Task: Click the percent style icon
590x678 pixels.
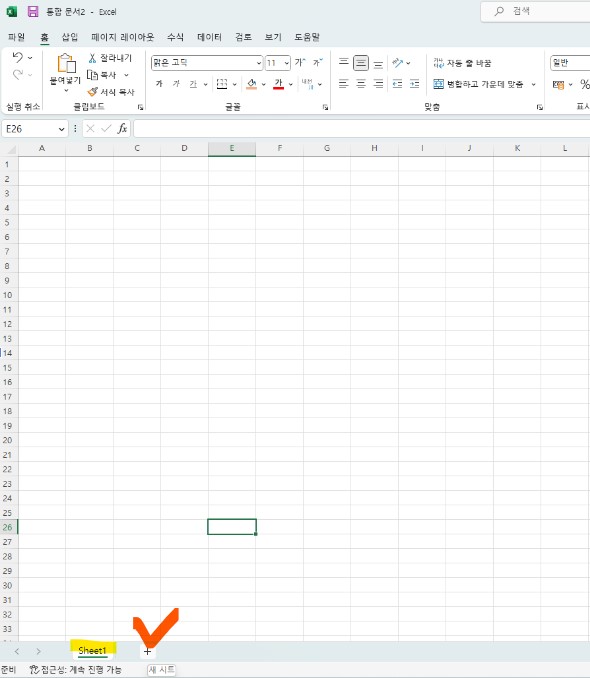Action: point(584,84)
